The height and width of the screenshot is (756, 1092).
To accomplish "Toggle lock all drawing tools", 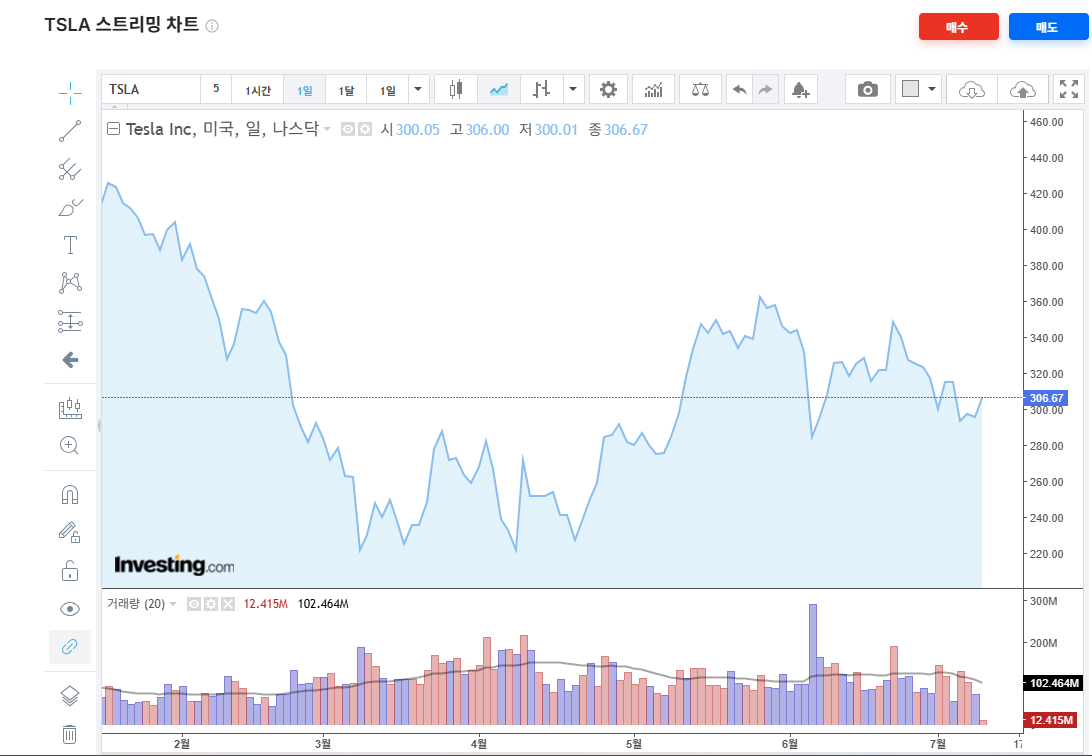I will 70,571.
